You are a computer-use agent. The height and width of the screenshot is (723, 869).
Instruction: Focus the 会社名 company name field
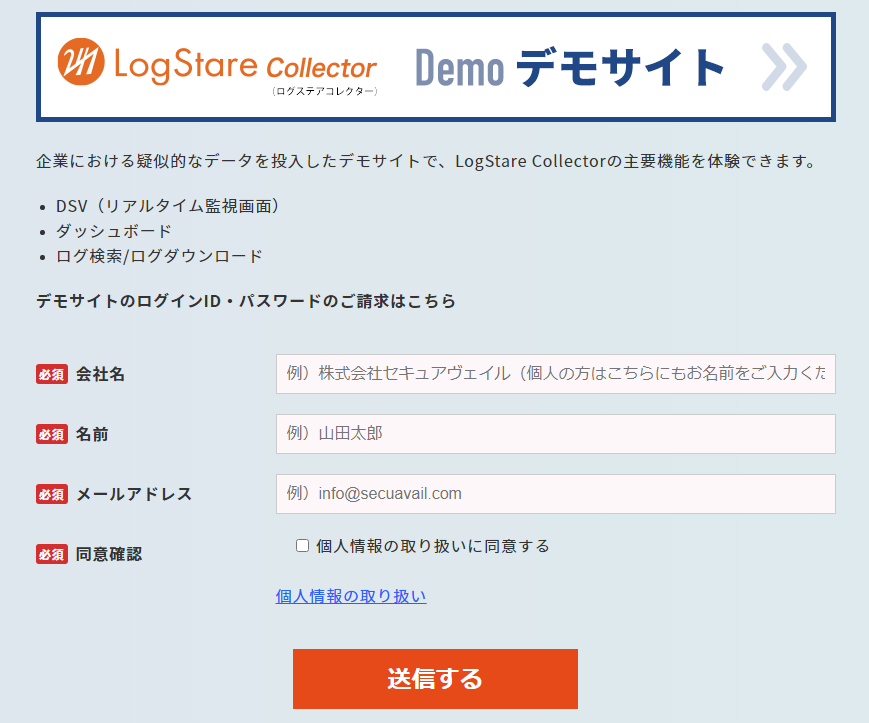(555, 374)
